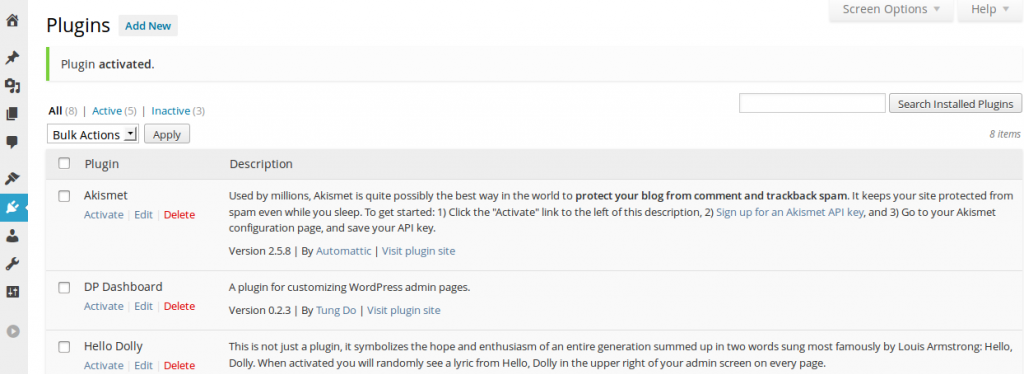Image resolution: width=1024 pixels, height=374 pixels.
Task: Open Comments speech bubble icon
Action: click(12, 142)
